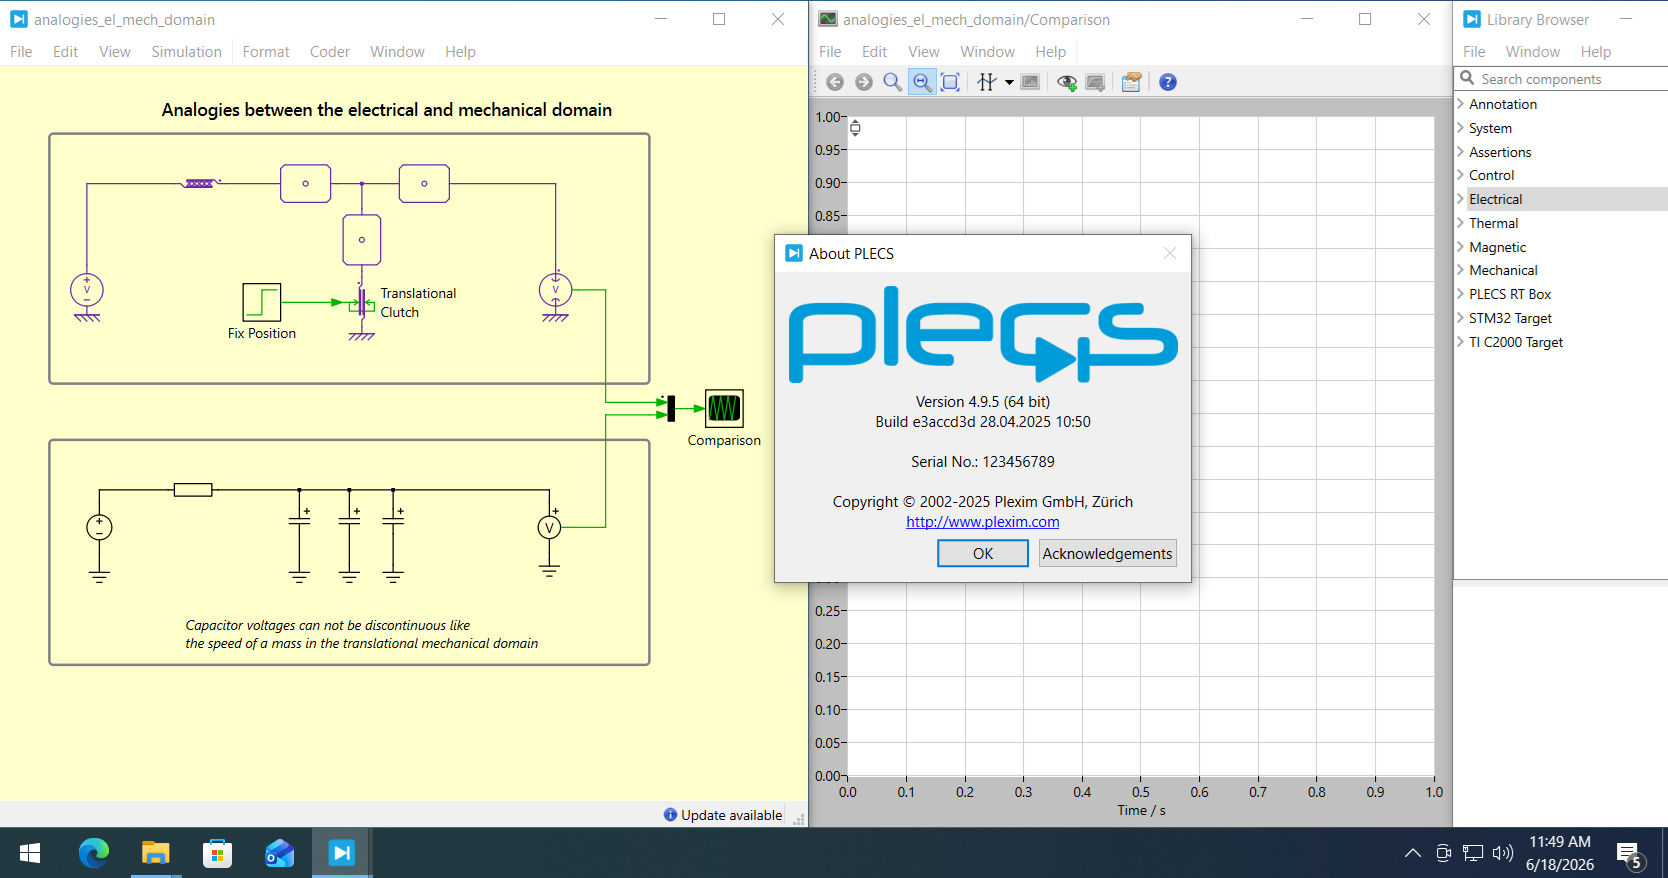Open the Simulation menu

(x=186, y=52)
